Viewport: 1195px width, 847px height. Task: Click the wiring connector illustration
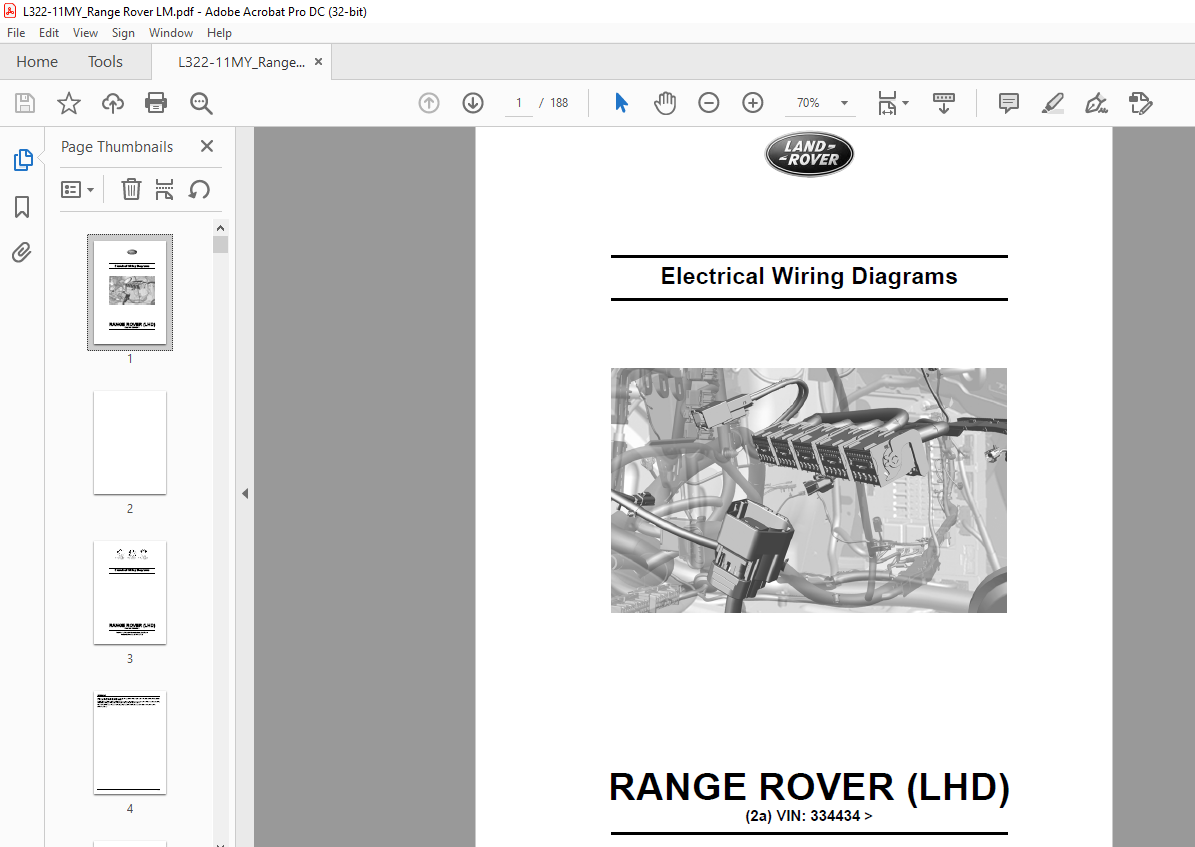pos(809,490)
